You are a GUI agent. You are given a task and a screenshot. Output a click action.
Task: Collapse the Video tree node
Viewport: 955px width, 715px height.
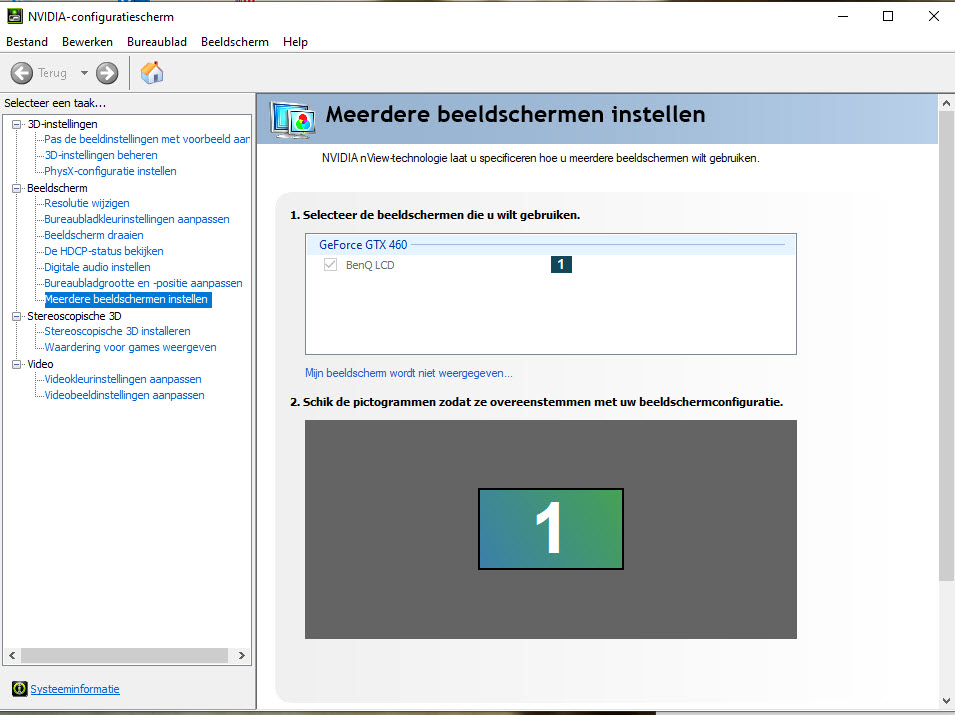tap(16, 364)
